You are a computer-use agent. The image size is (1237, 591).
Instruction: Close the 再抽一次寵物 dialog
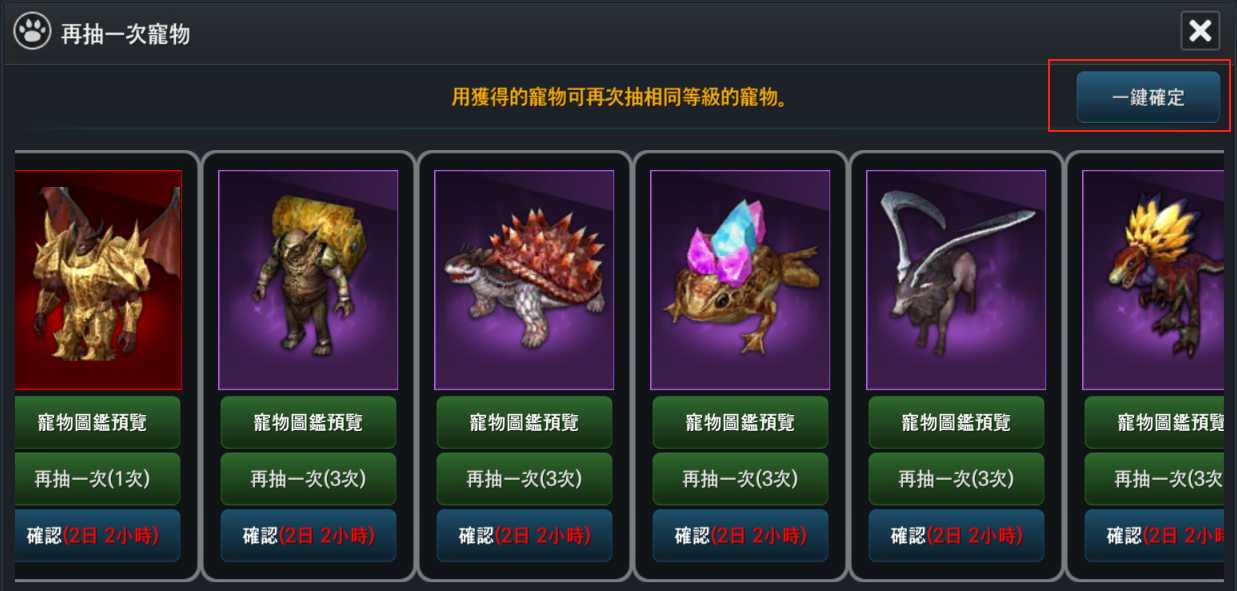[1200, 31]
